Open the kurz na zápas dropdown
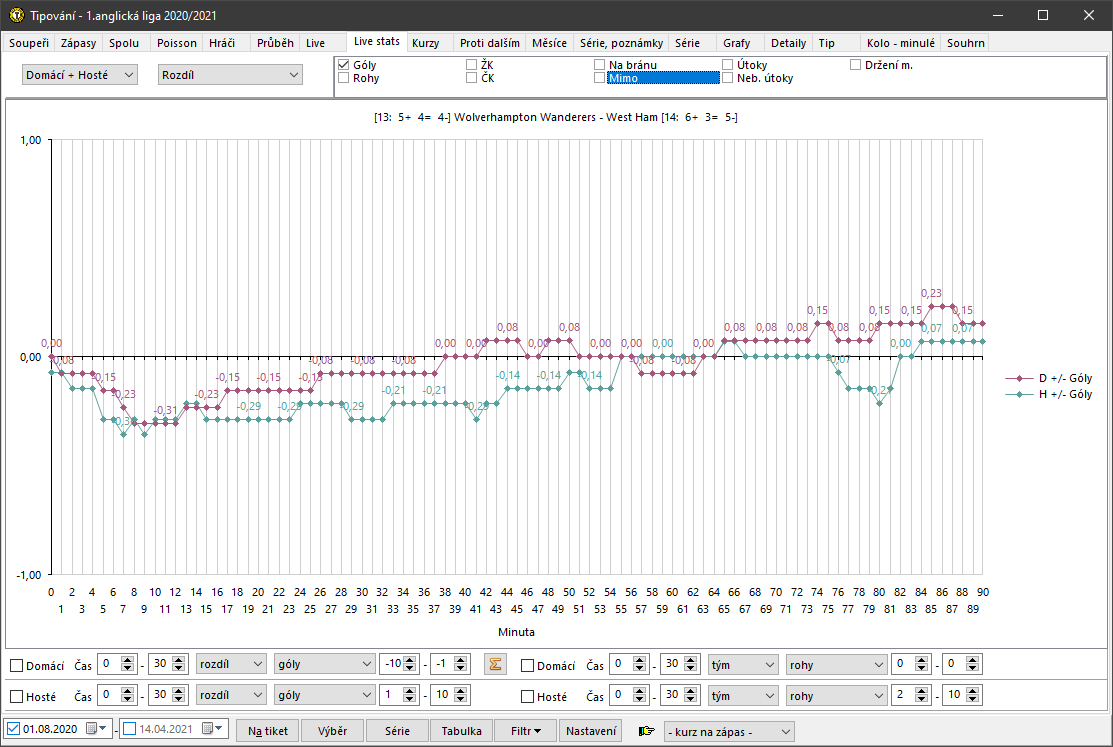This screenshot has width=1113, height=747. click(x=729, y=731)
